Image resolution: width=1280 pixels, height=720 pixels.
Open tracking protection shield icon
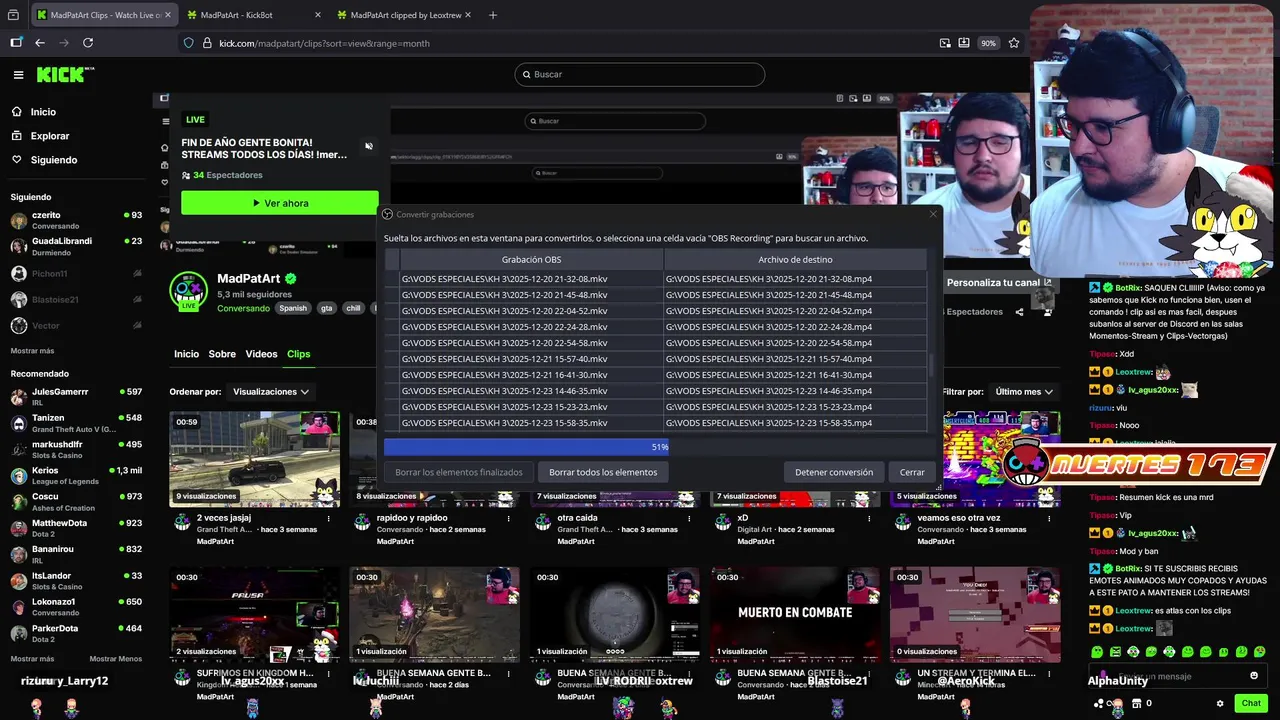(188, 43)
